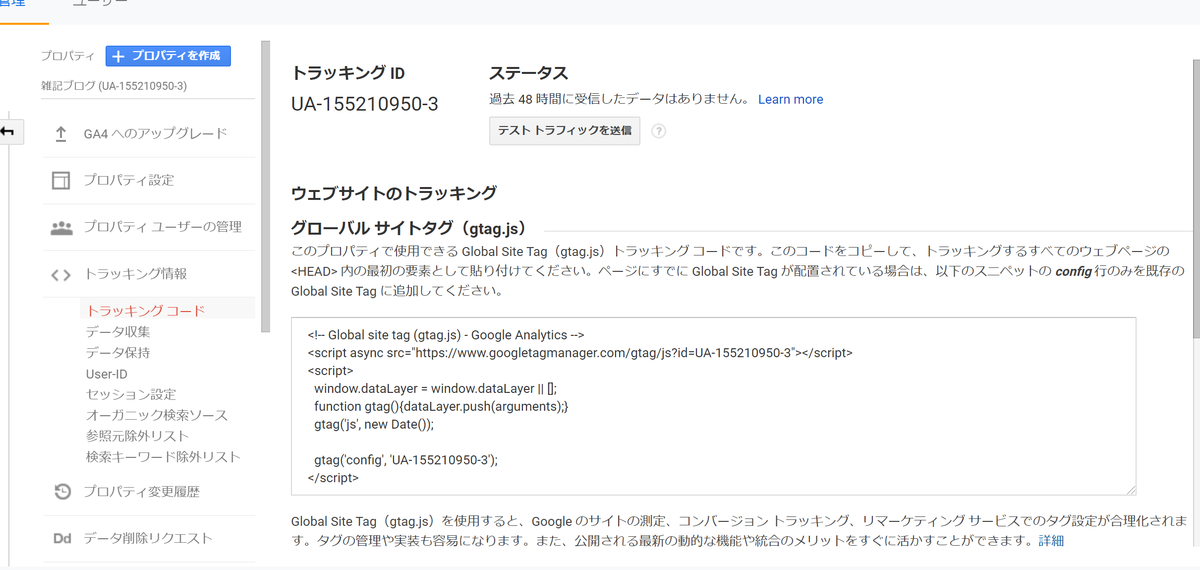Select トラッキング コード submenu item
This screenshot has width=1200, height=570.
[x=145, y=311]
